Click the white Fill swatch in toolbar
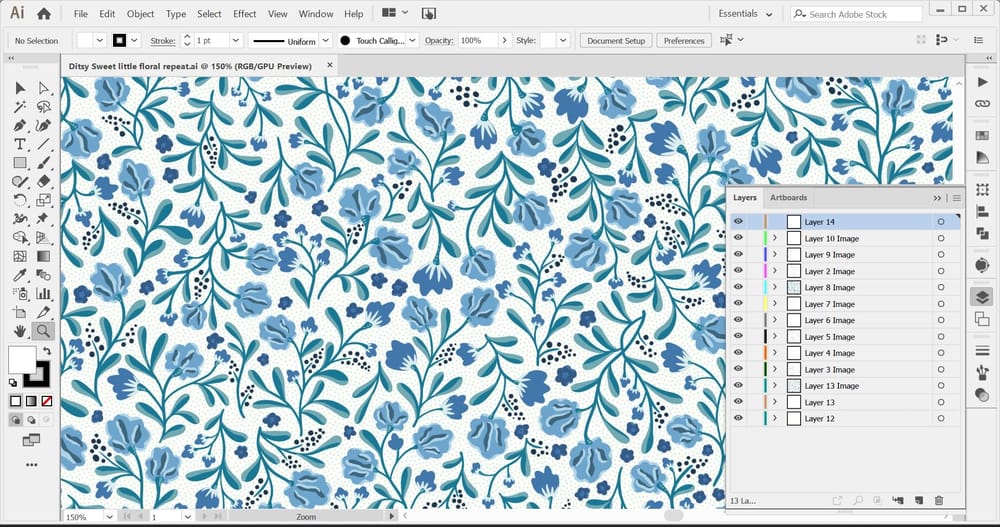The height and width of the screenshot is (527, 1000). [x=21, y=359]
